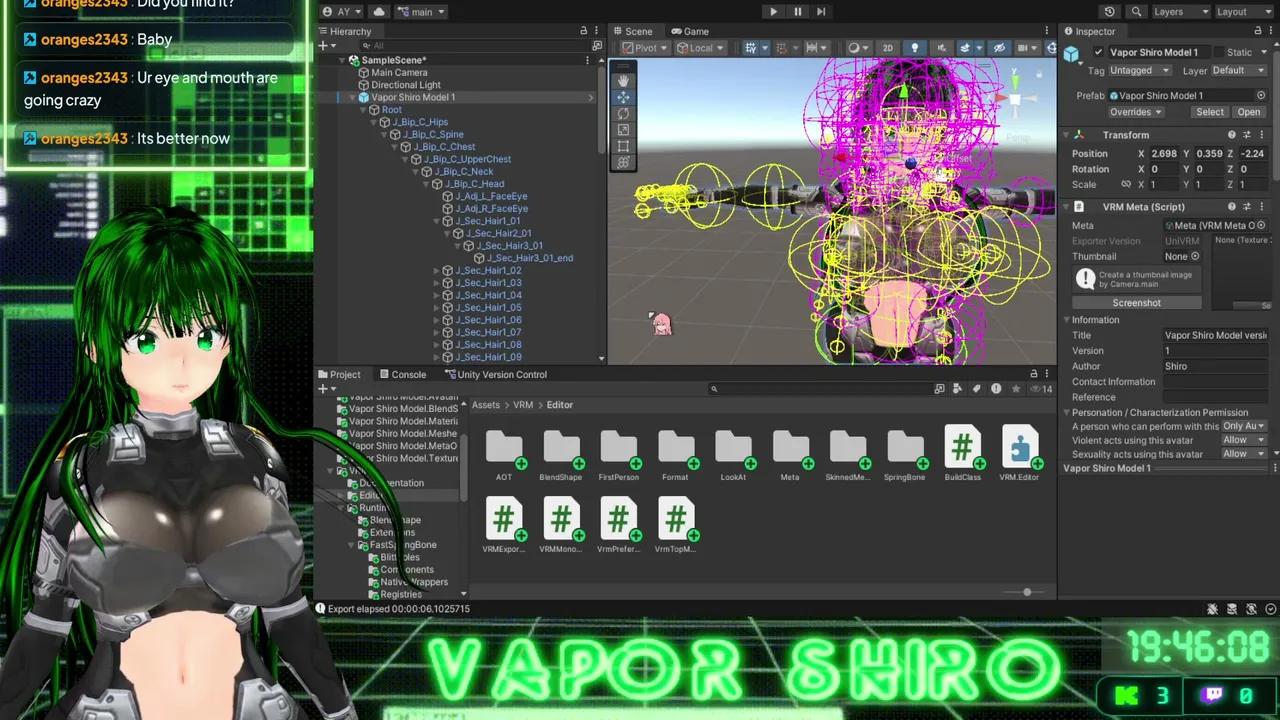
Task: Switch to the Game tab
Action: (690, 31)
